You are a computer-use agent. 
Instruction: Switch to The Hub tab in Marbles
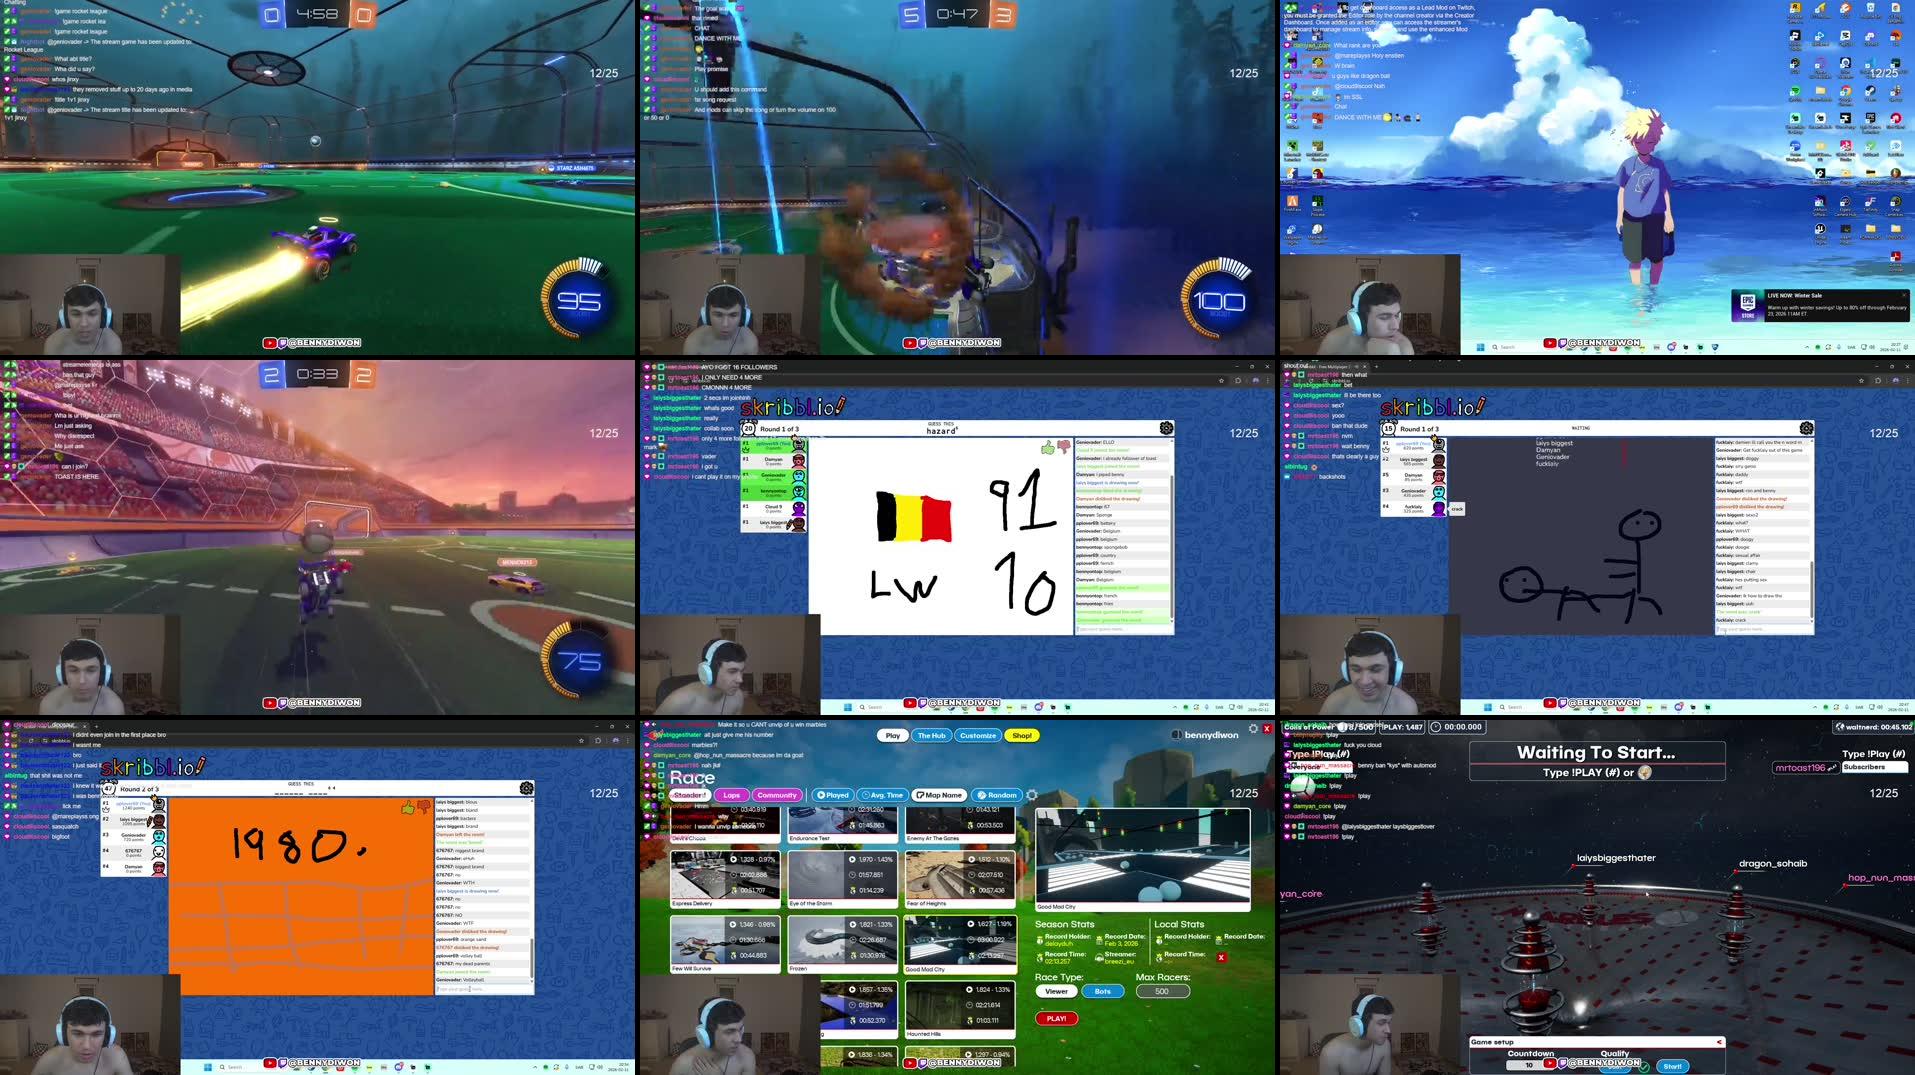[x=932, y=735]
